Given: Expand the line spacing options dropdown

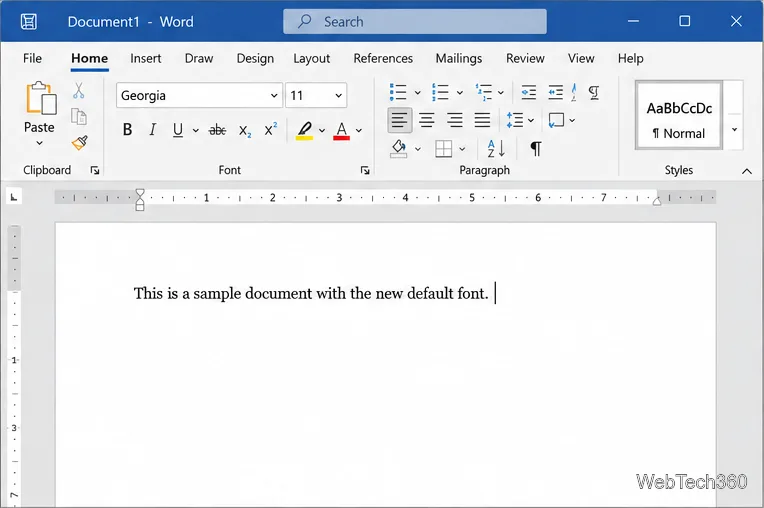Looking at the screenshot, I should pyautogui.click(x=531, y=120).
